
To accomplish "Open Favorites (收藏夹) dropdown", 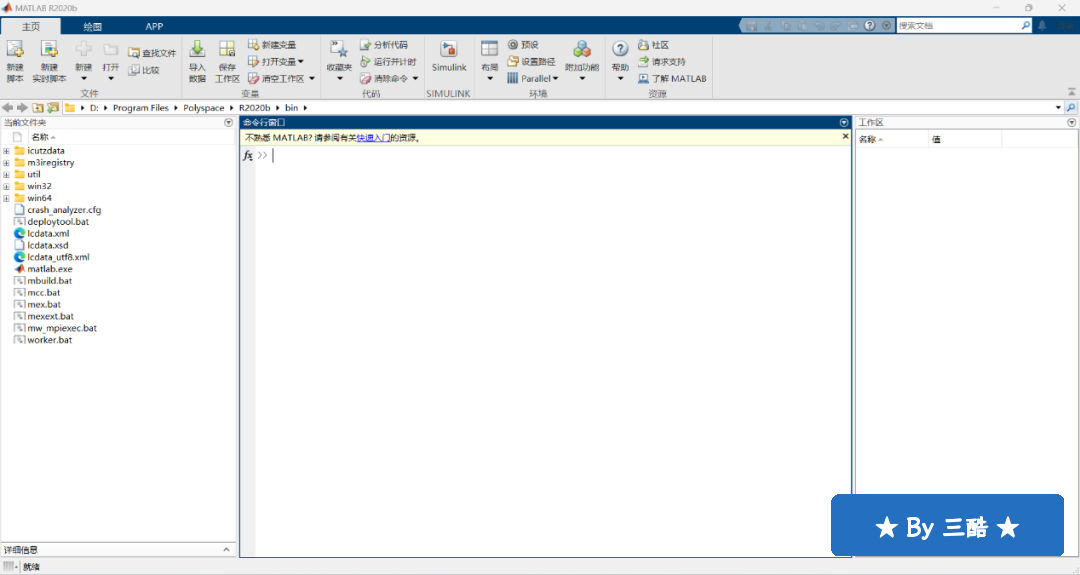I will click(339, 61).
